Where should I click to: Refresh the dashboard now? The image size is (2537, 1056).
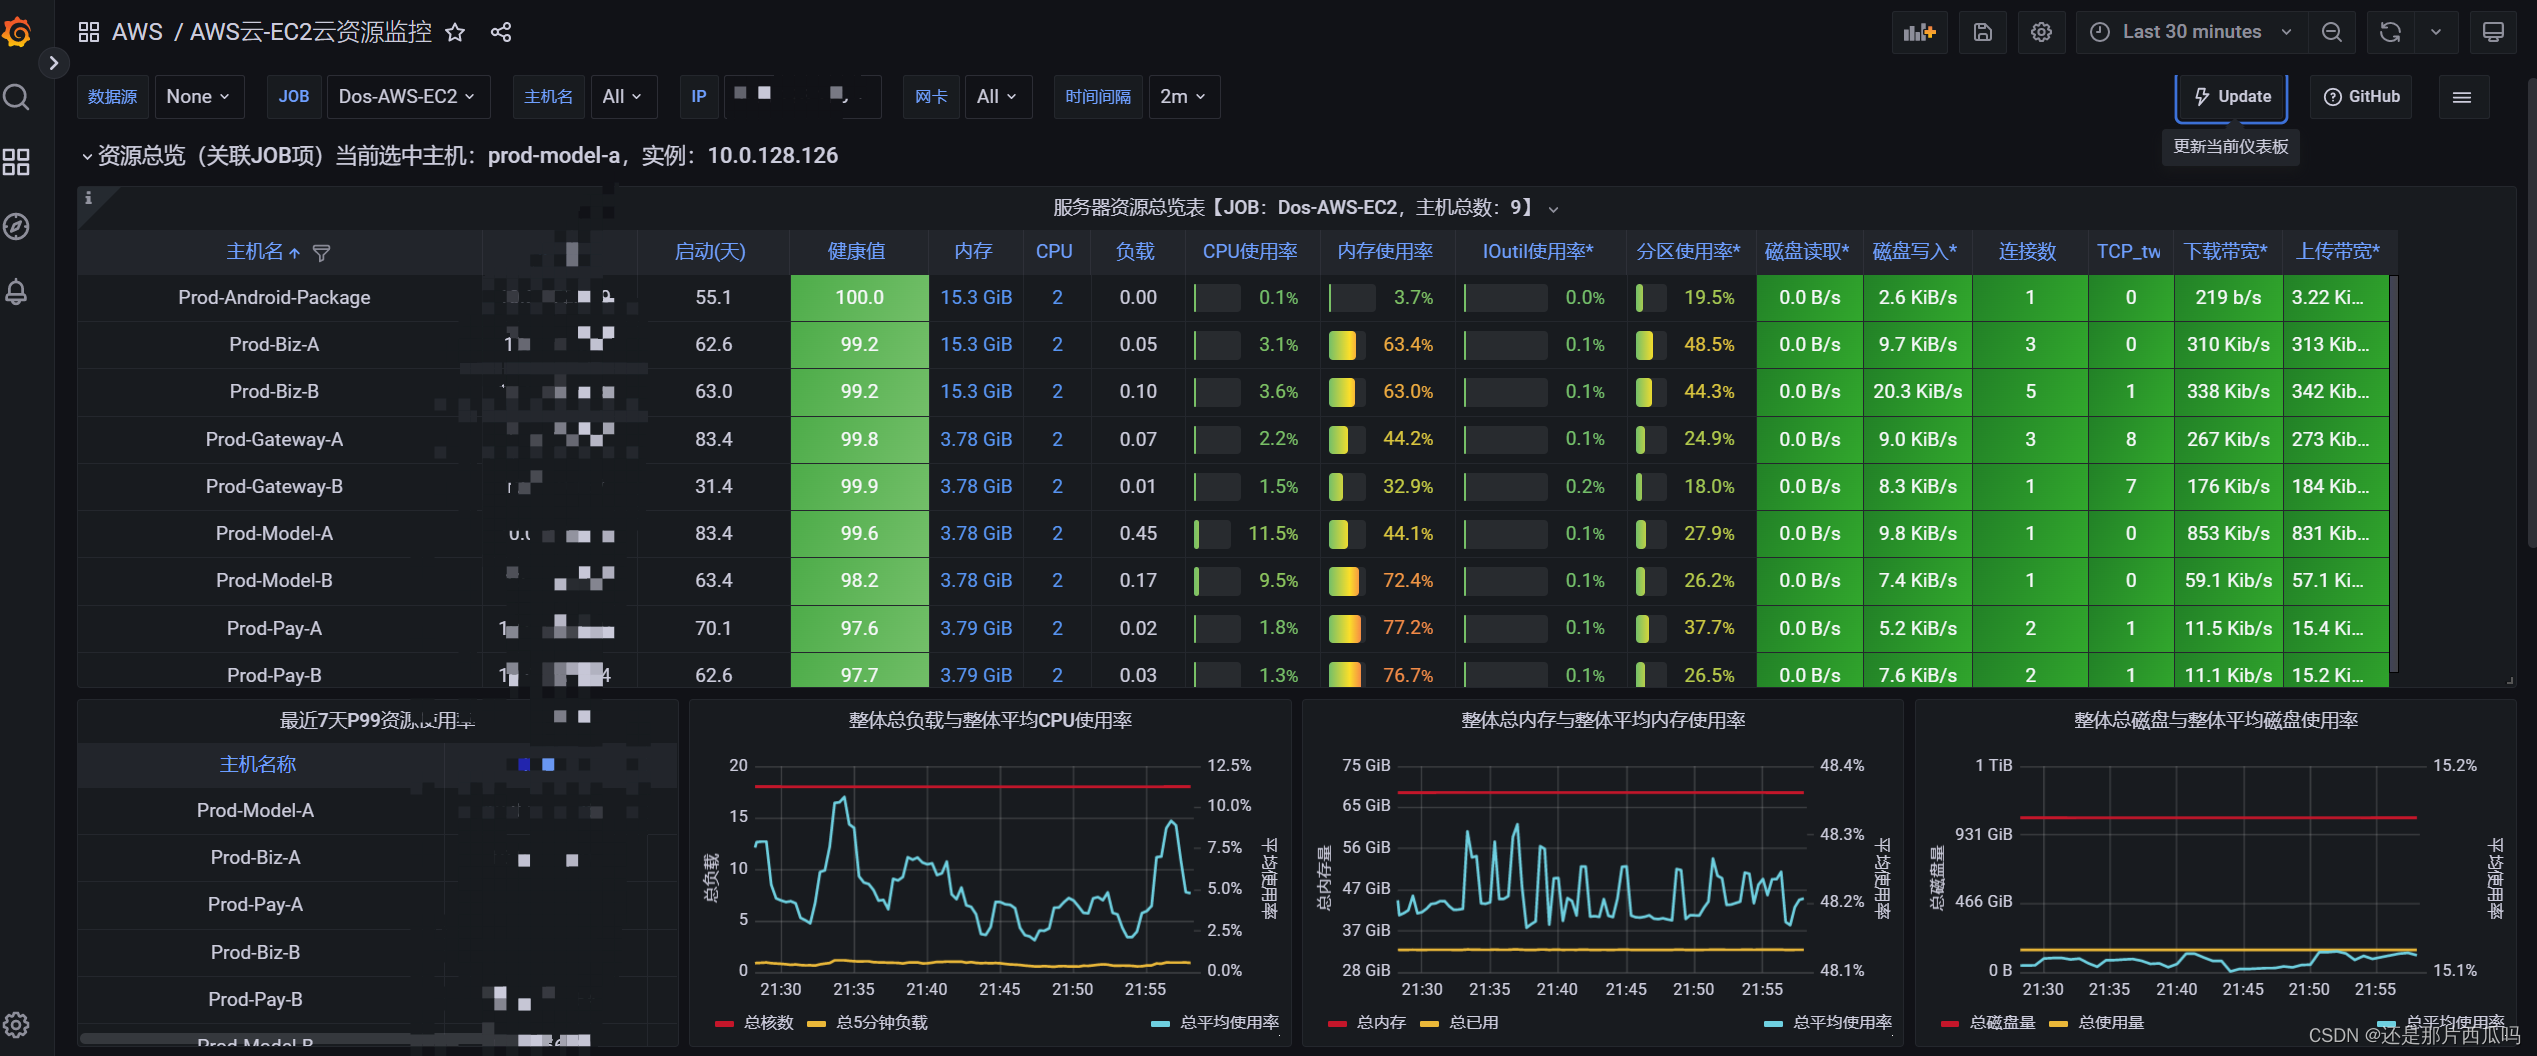pyautogui.click(x=2390, y=32)
